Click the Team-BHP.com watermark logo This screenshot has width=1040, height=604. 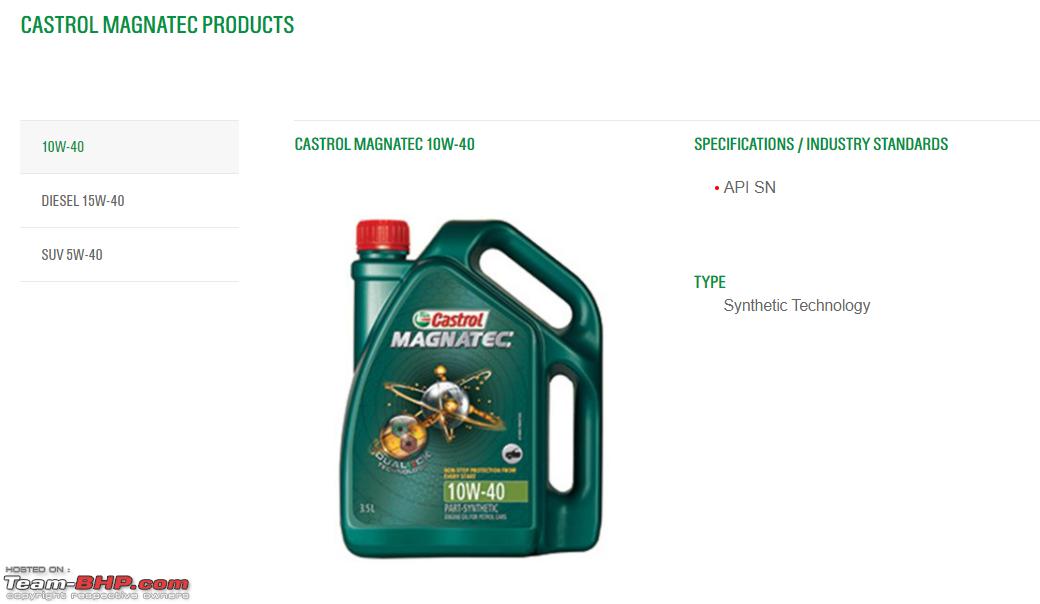97,583
